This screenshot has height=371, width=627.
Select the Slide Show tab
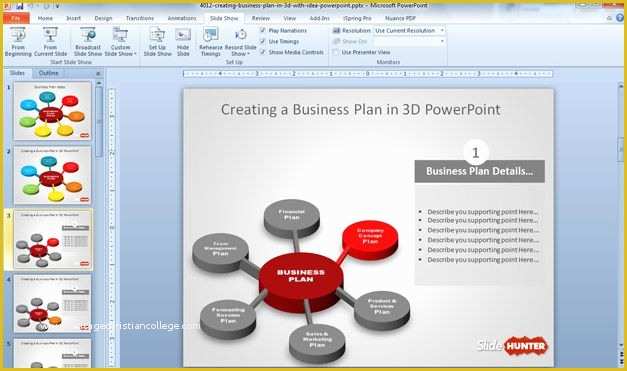tap(224, 18)
